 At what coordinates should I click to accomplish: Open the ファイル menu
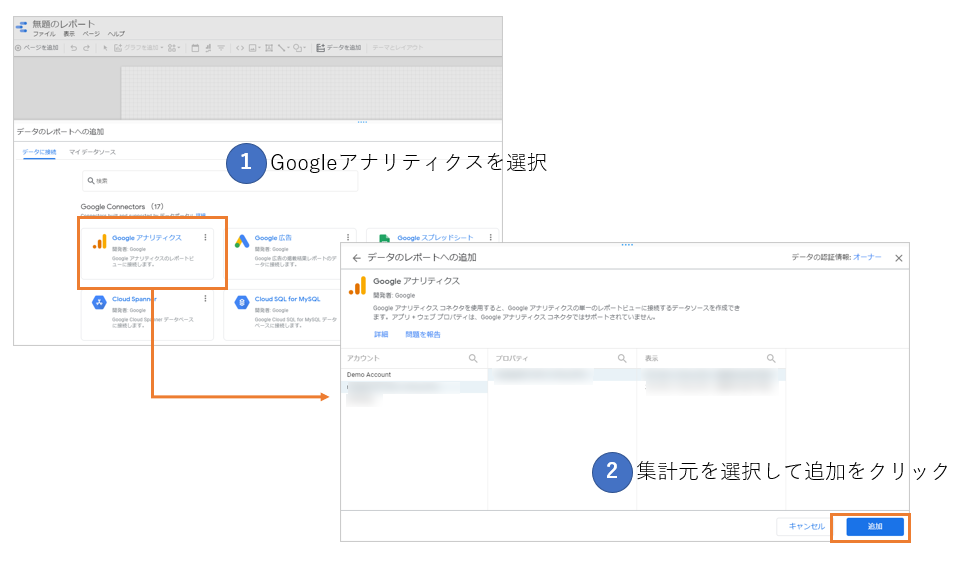point(44,34)
